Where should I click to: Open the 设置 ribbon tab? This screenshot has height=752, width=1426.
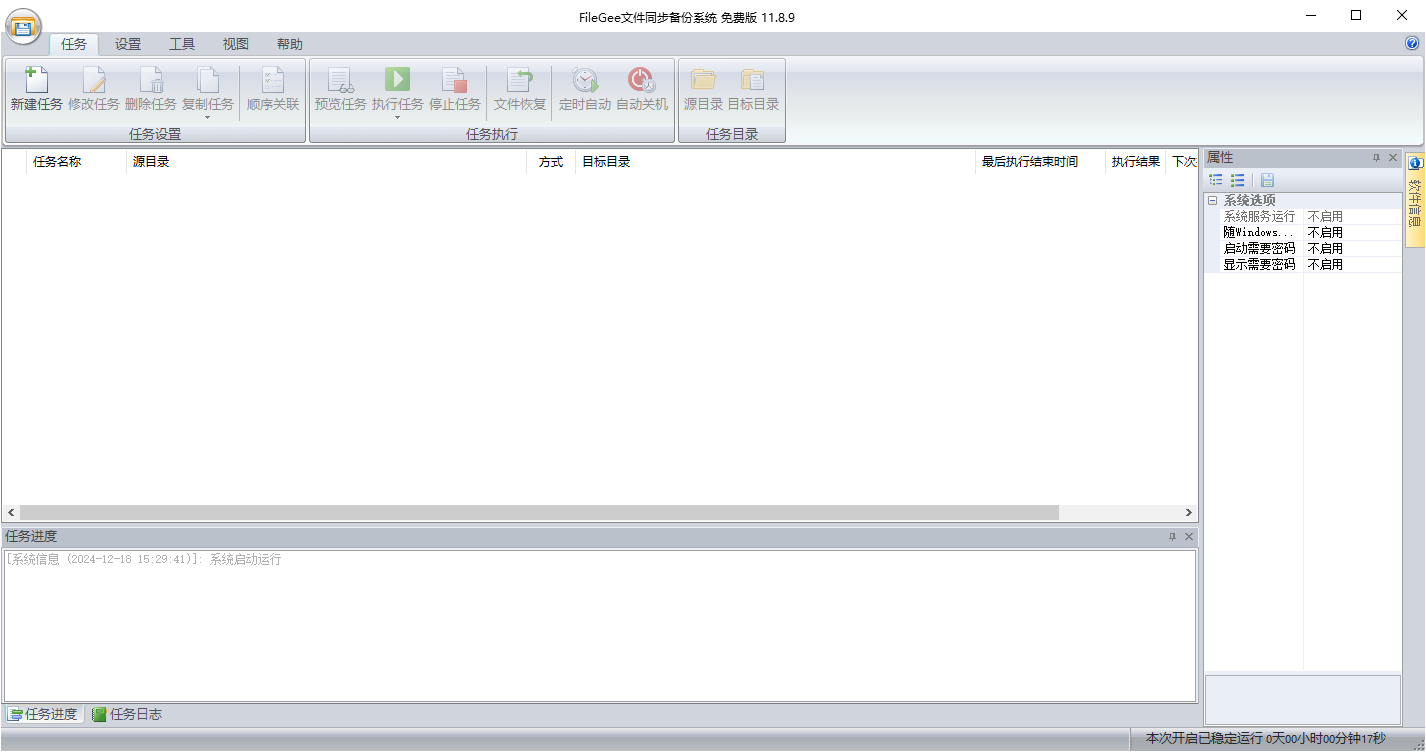pos(128,44)
